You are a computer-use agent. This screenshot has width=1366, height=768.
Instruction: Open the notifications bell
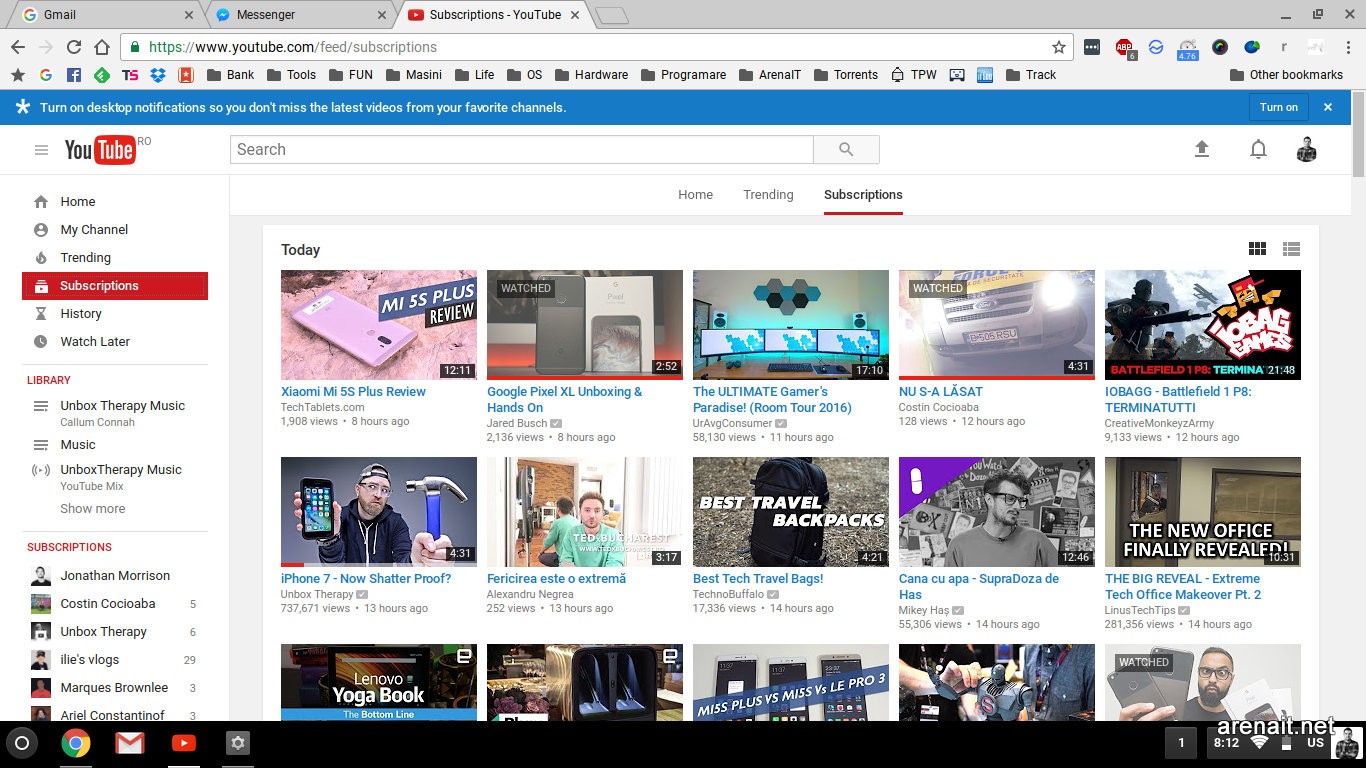[x=1258, y=149]
